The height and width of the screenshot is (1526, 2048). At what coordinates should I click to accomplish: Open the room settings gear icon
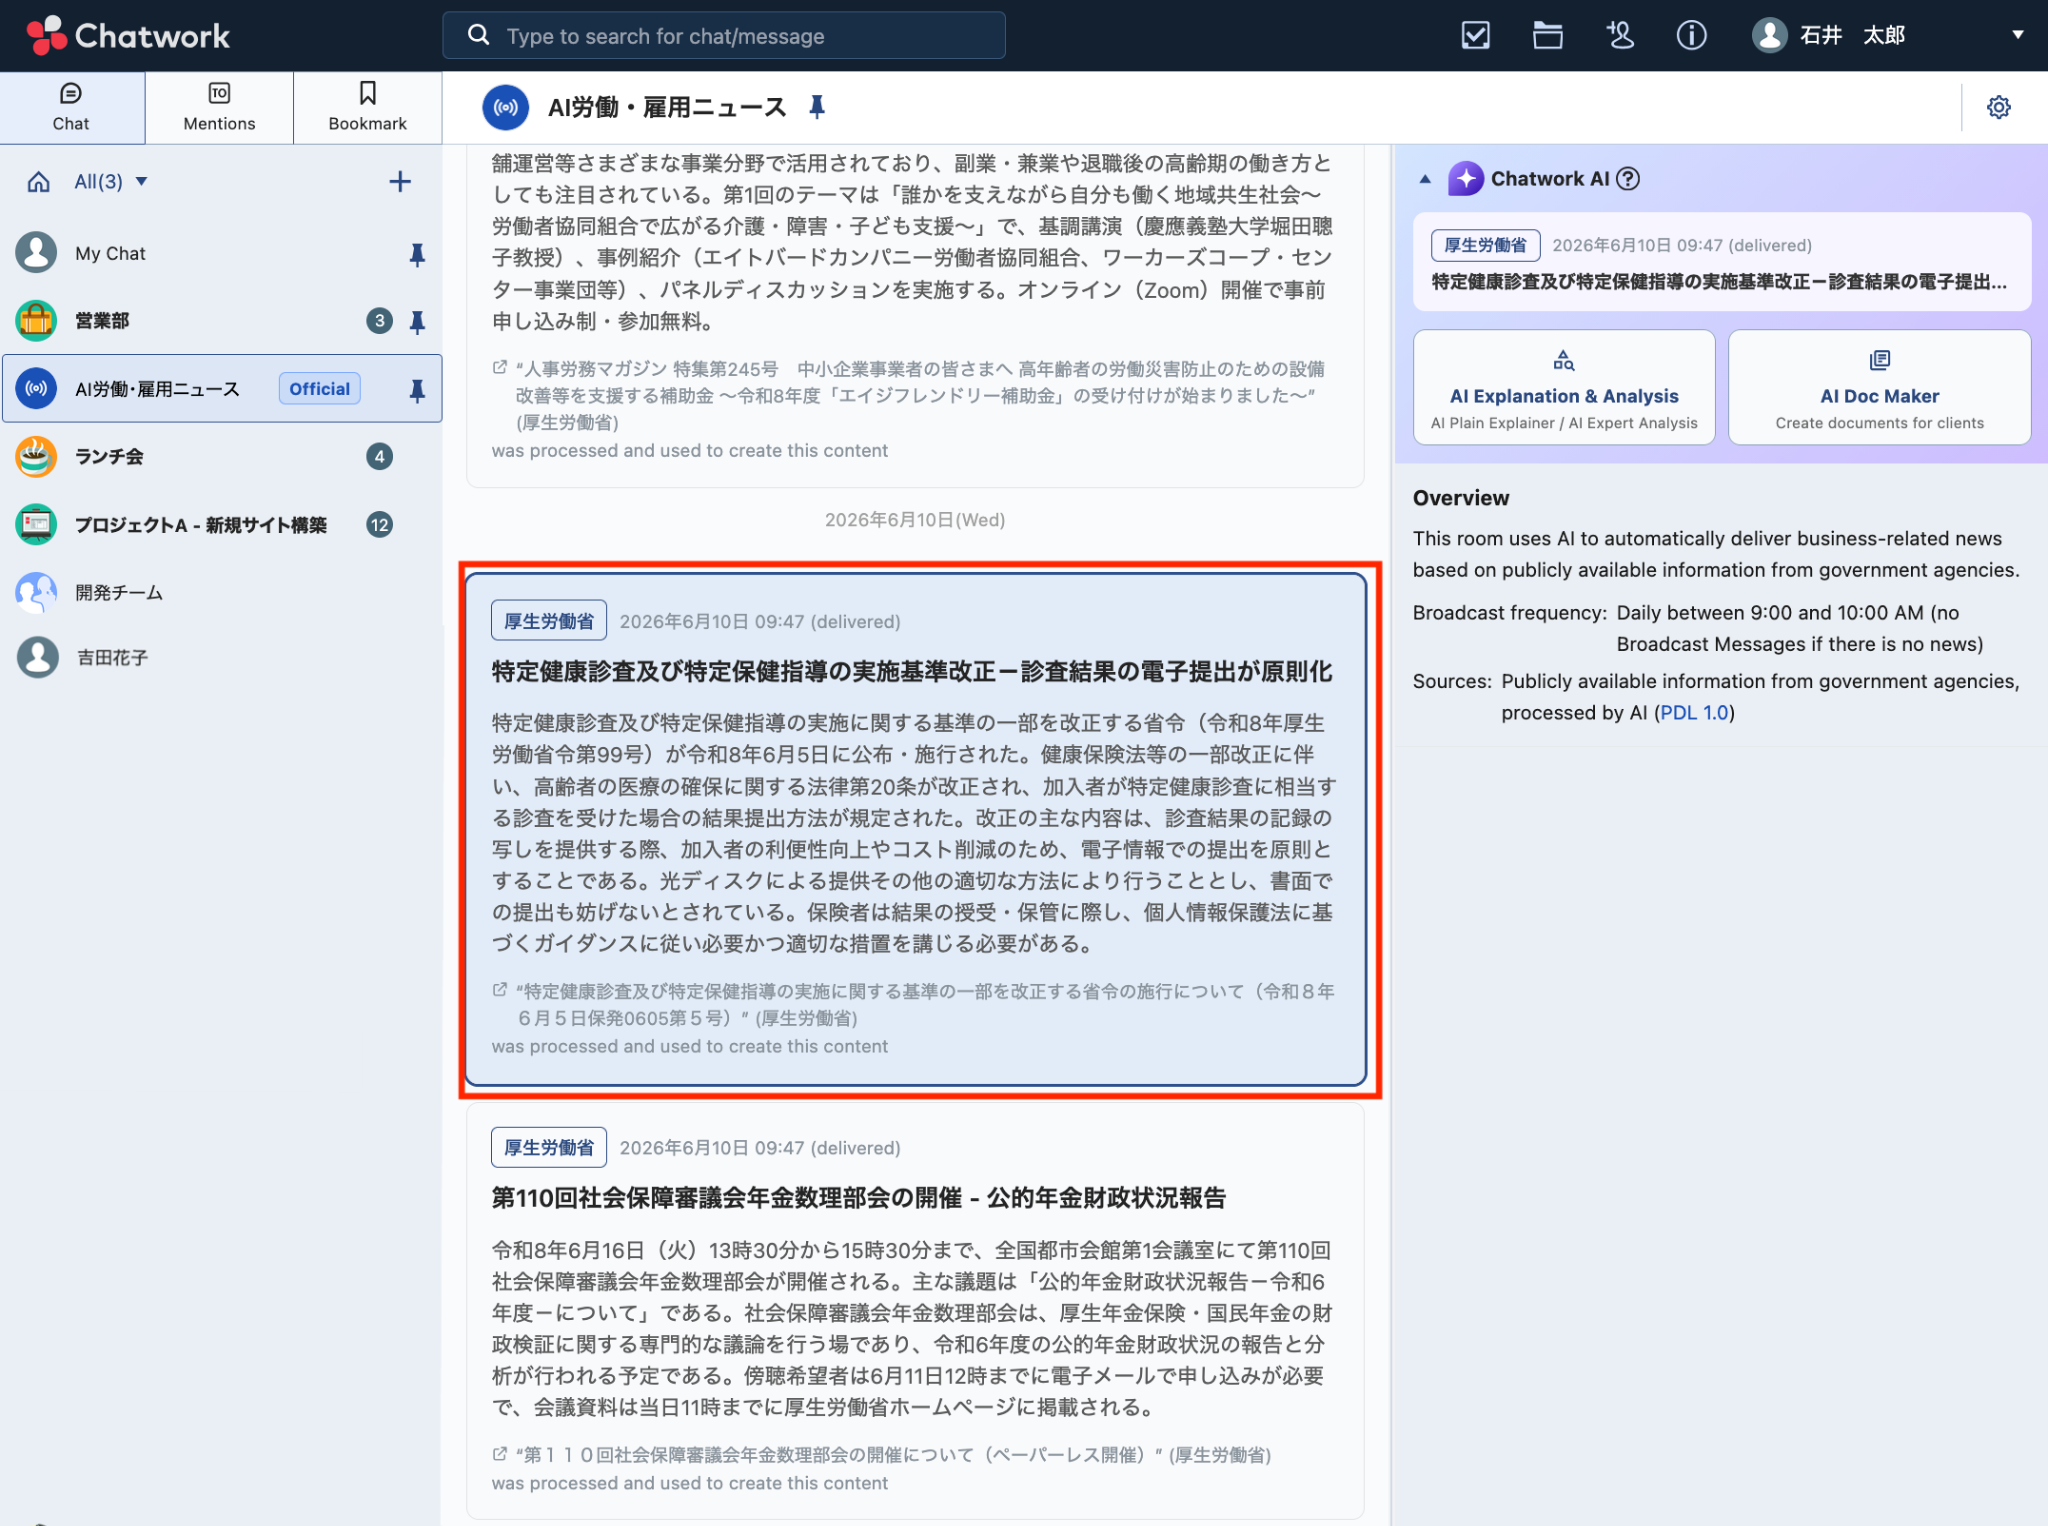[x=1998, y=107]
